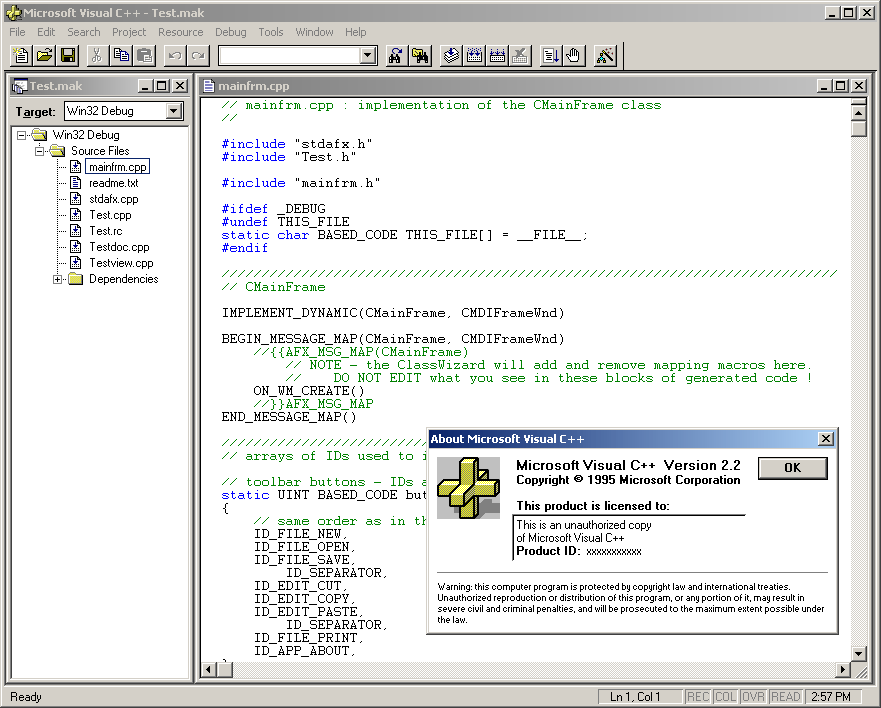Image resolution: width=881 pixels, height=708 pixels.
Task: Expand the Dependencies folder
Action: (x=57, y=279)
